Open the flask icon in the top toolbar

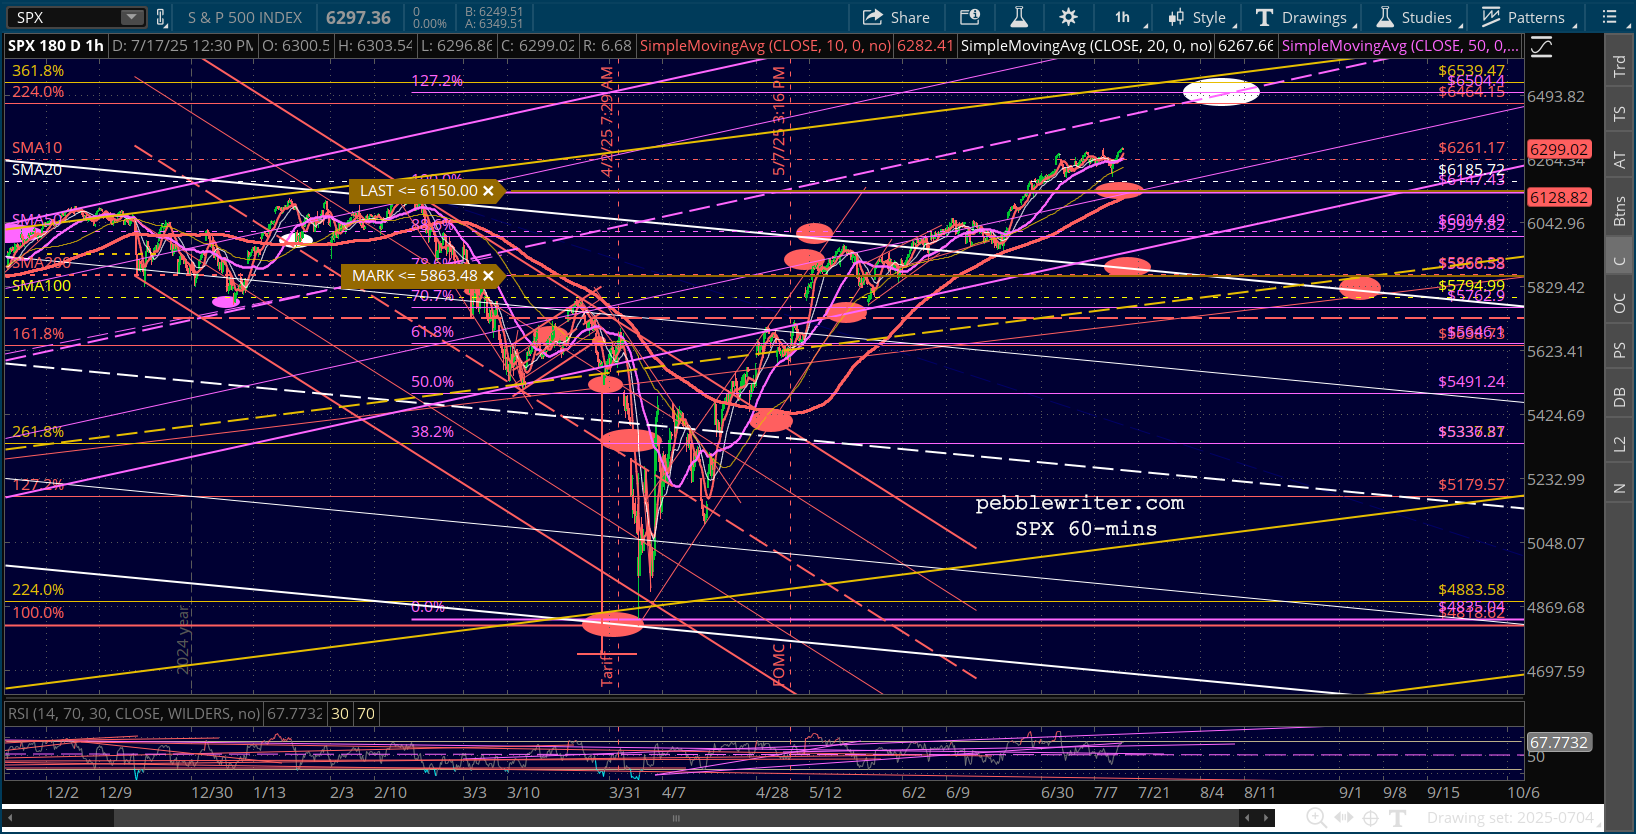(1019, 17)
